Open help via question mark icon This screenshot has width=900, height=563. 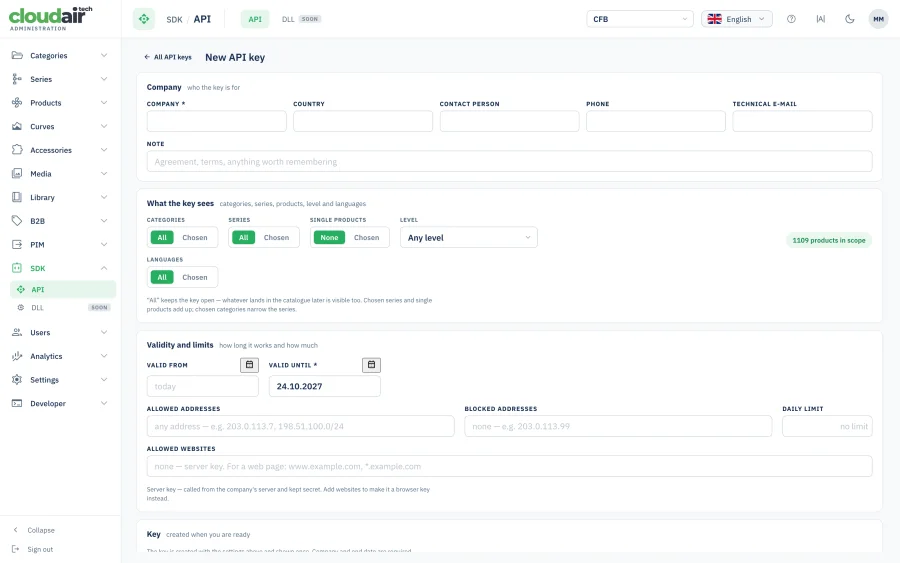pyautogui.click(x=792, y=19)
